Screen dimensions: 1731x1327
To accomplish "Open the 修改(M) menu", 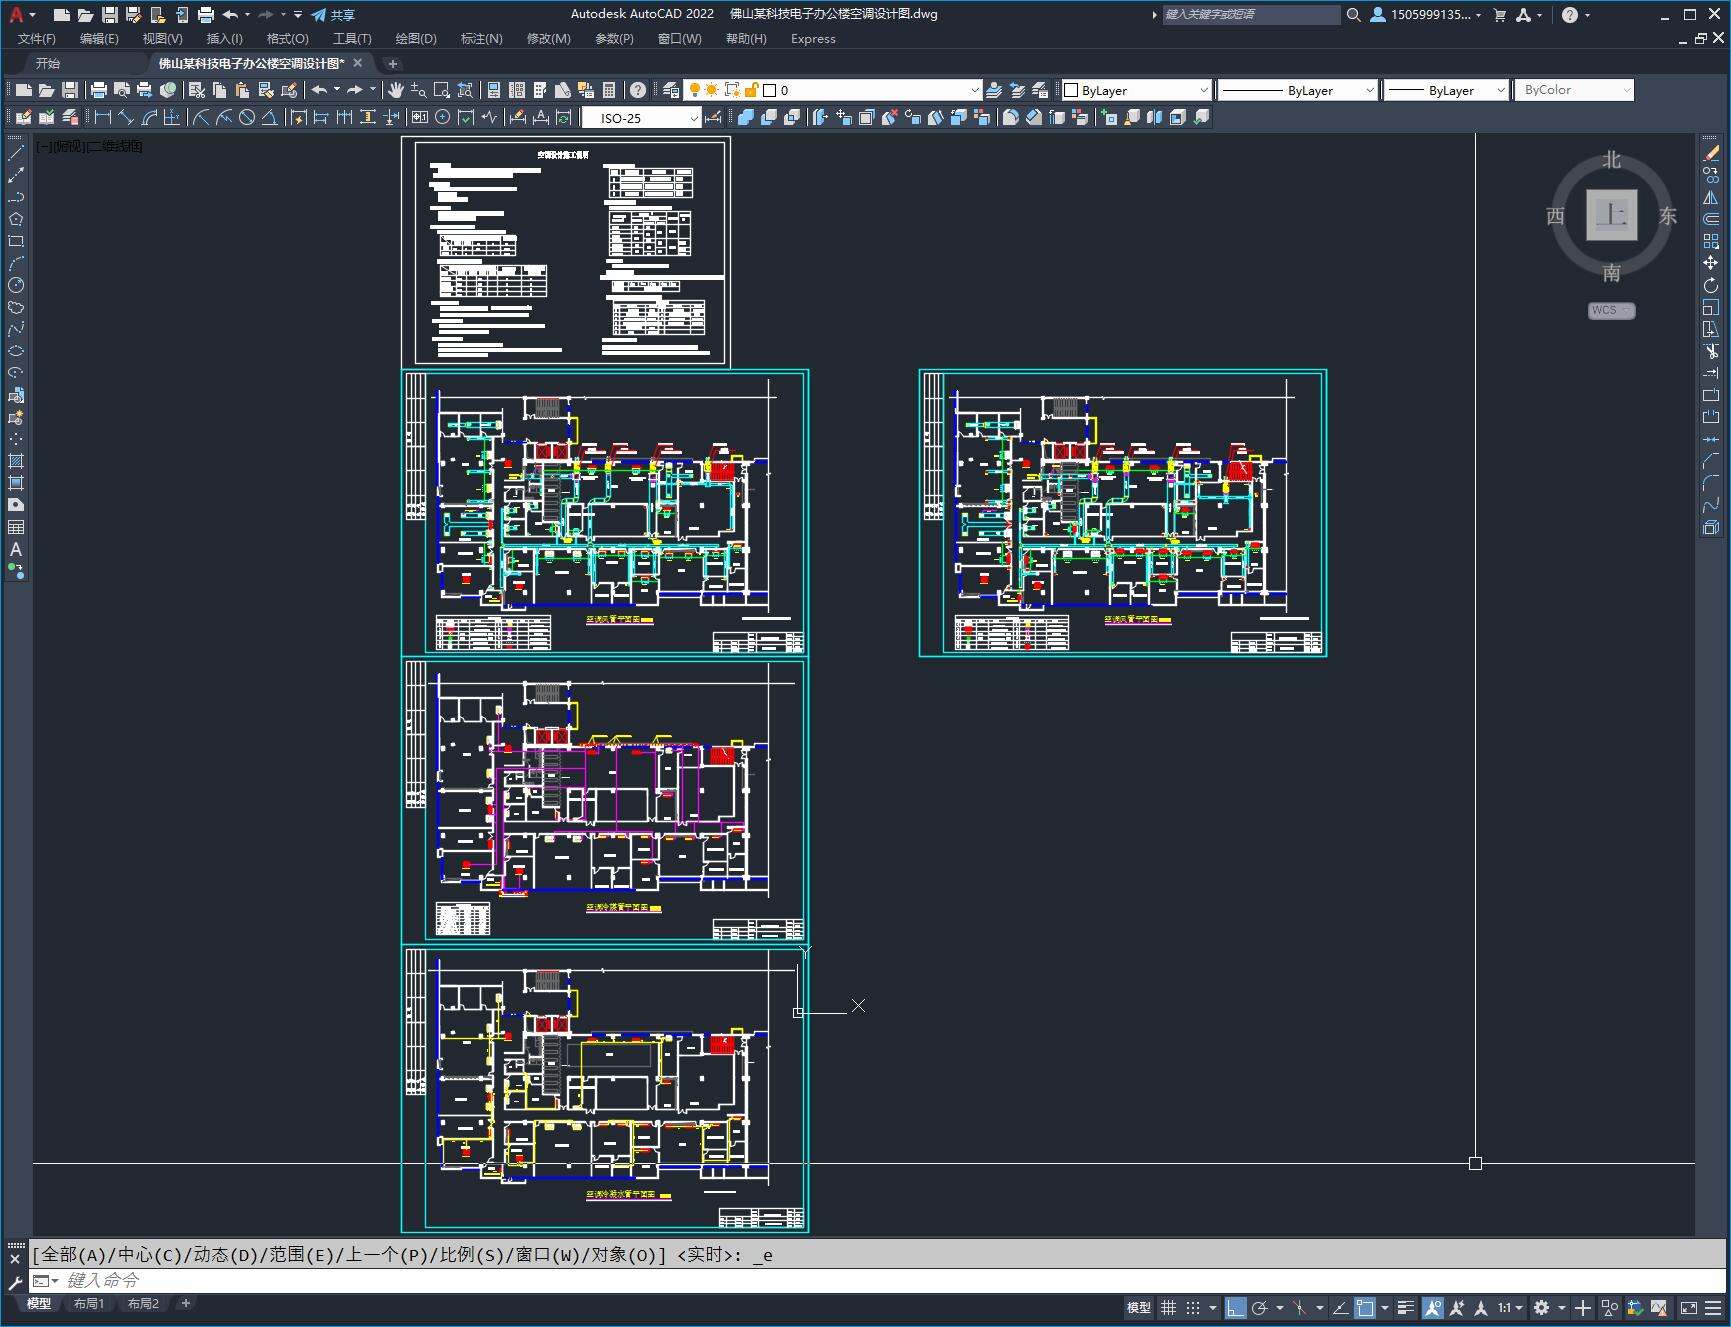I will pos(548,39).
